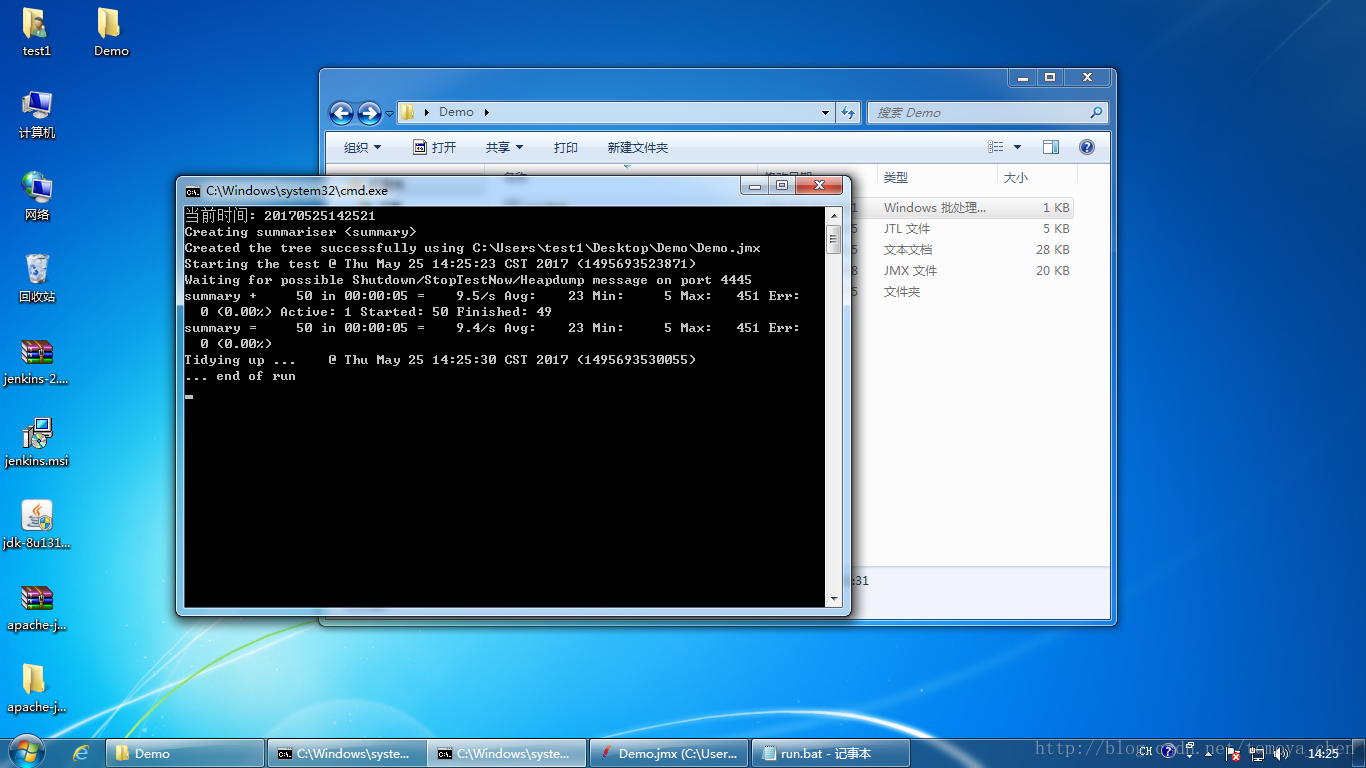Image resolution: width=1366 pixels, height=768 pixels.
Task: Click the cmd window scroll up arrow
Action: pyautogui.click(x=834, y=215)
